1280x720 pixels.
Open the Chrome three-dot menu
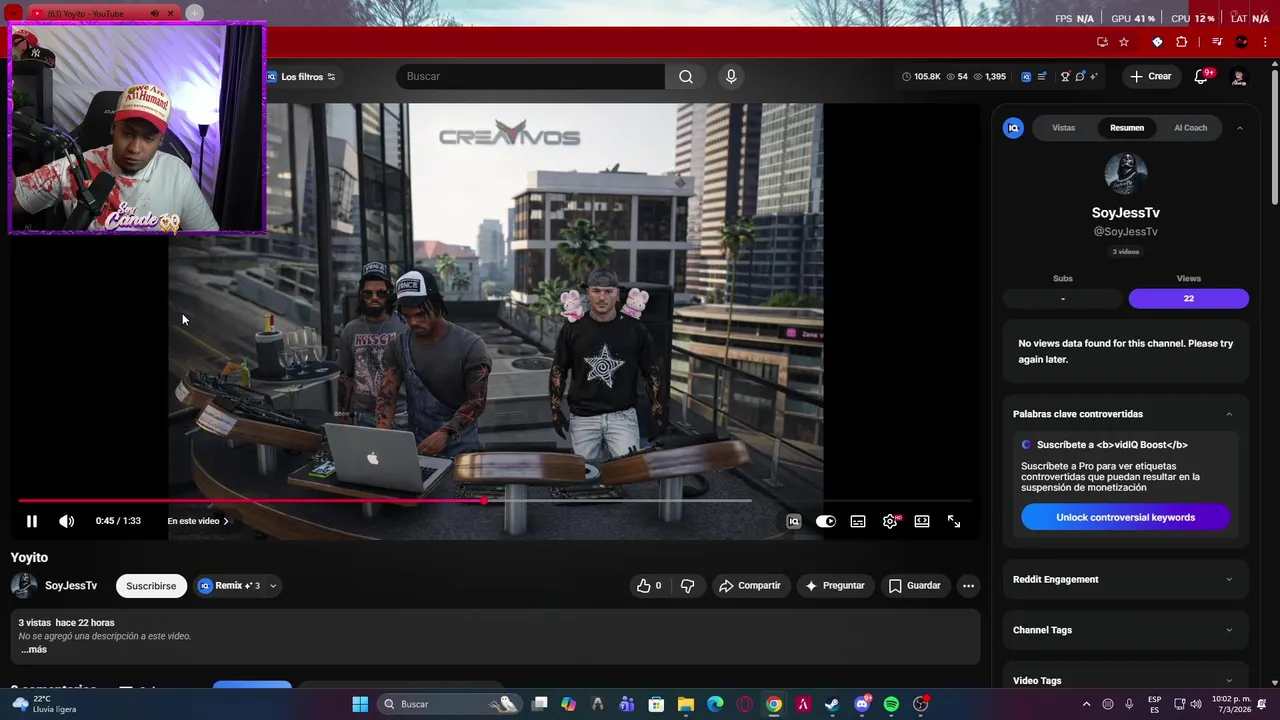coord(1264,42)
